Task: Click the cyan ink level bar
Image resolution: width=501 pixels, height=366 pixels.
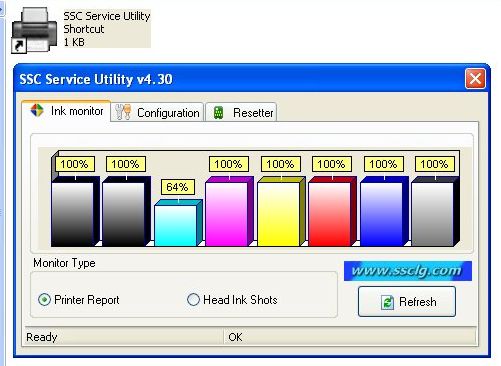Action: (178, 223)
